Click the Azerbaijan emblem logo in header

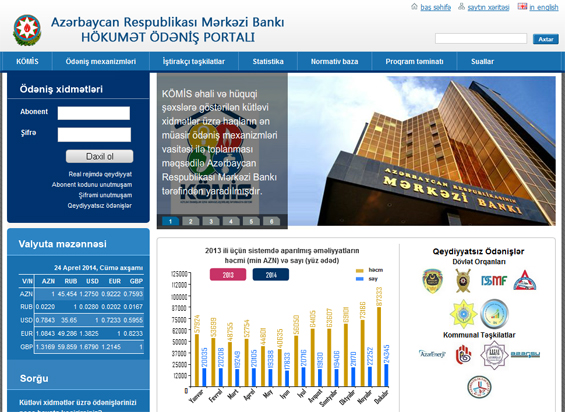point(27,30)
